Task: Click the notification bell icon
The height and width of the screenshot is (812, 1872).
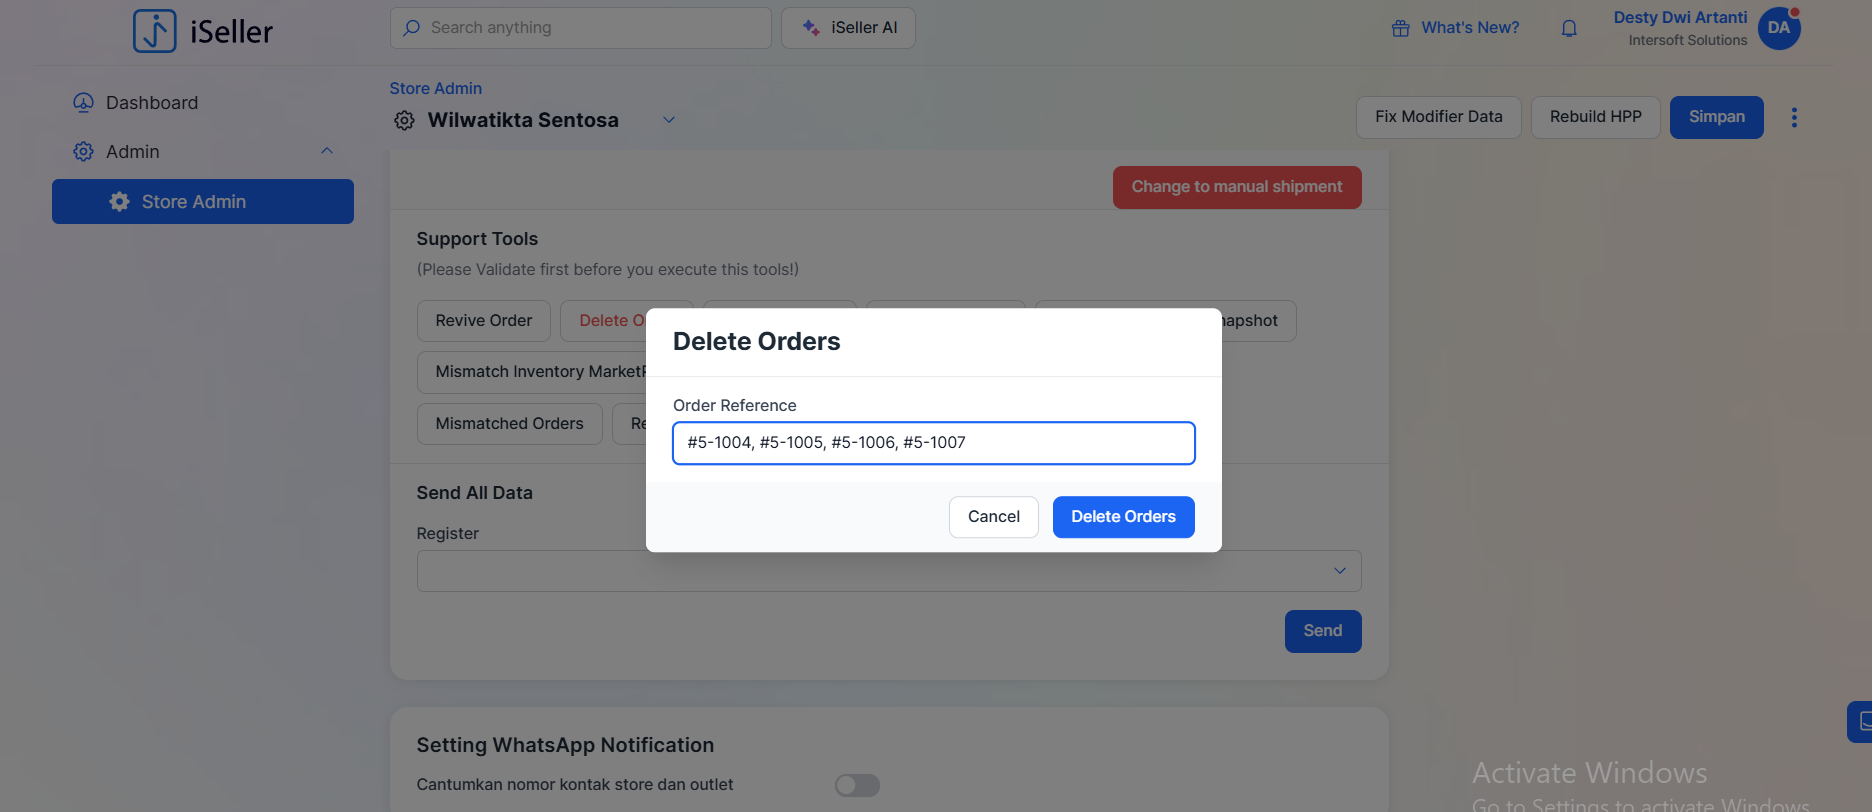Action: tap(1569, 28)
